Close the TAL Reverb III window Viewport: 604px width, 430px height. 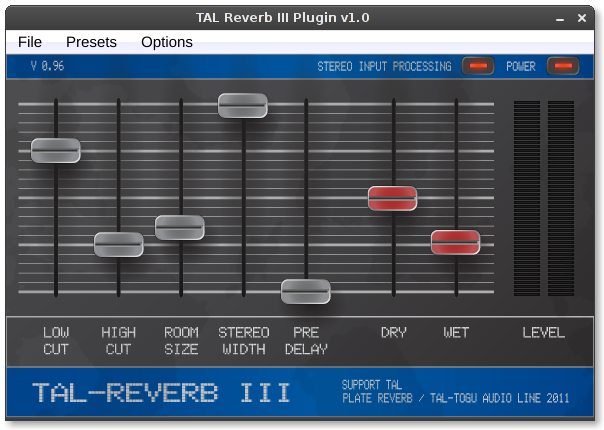tap(582, 18)
